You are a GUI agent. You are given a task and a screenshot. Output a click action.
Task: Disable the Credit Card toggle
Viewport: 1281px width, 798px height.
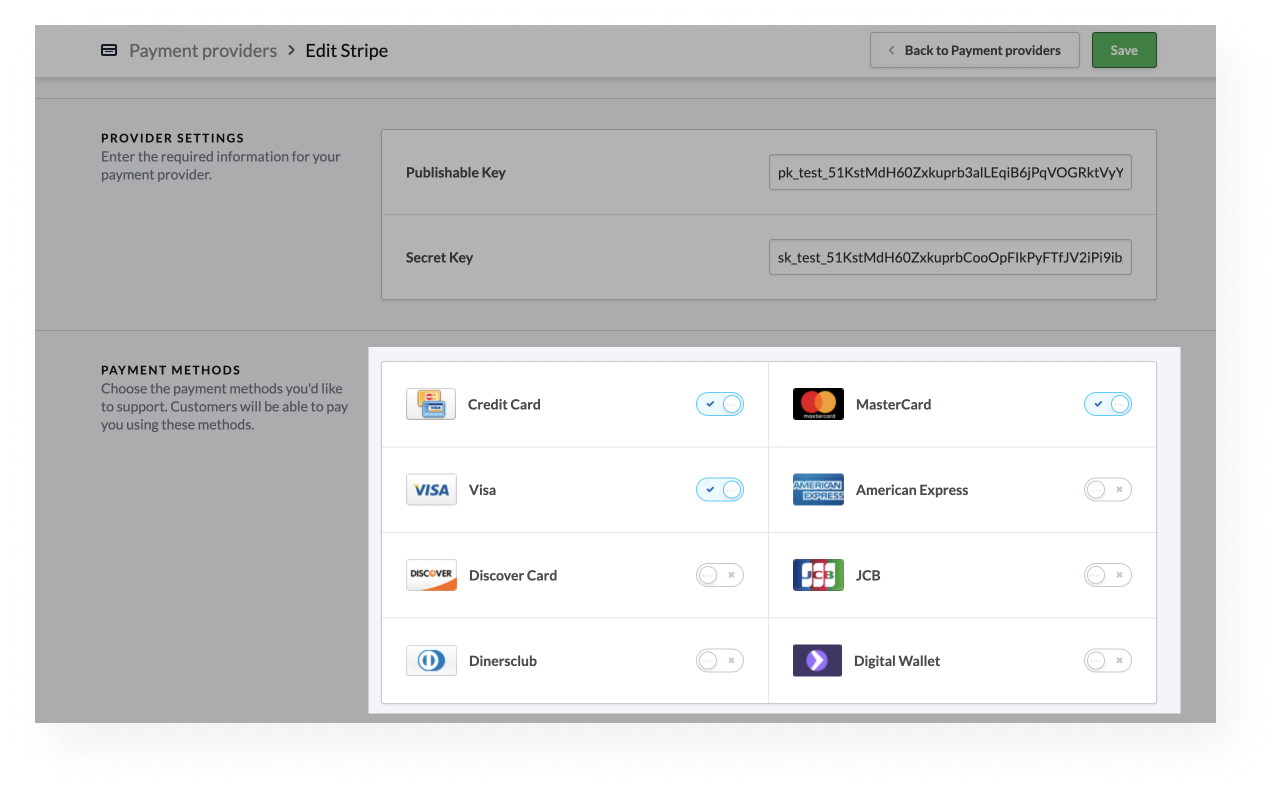720,404
